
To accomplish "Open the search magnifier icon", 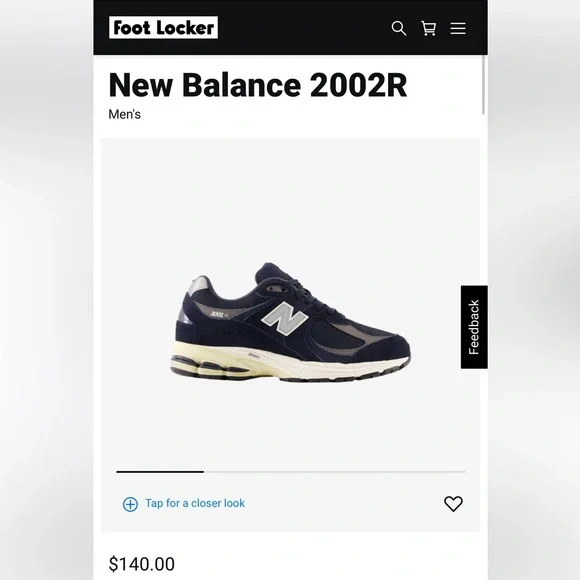I will (399, 28).
